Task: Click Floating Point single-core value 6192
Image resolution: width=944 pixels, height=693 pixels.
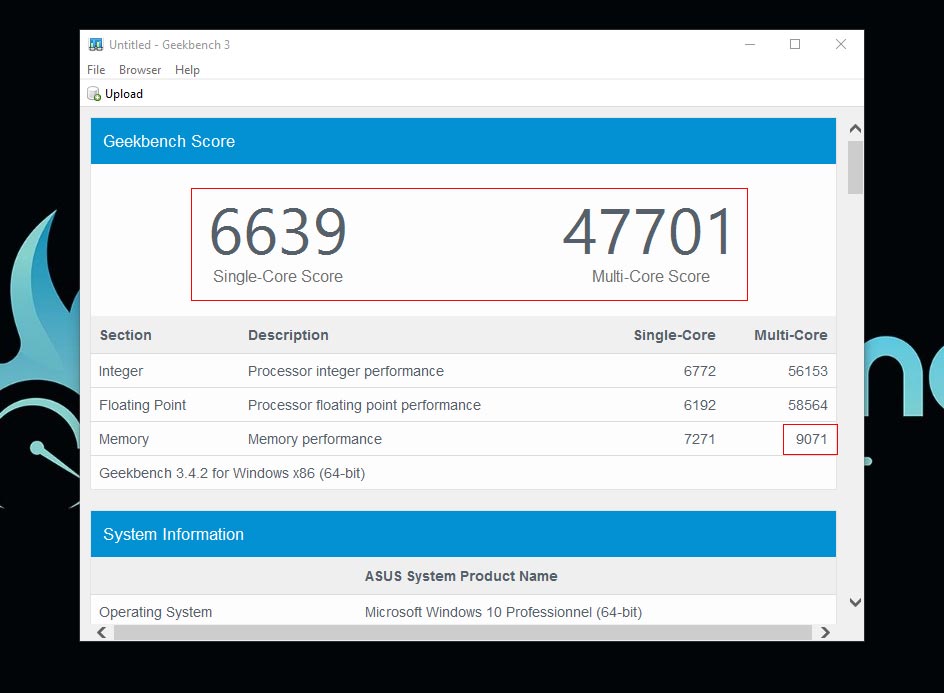Action: [700, 405]
